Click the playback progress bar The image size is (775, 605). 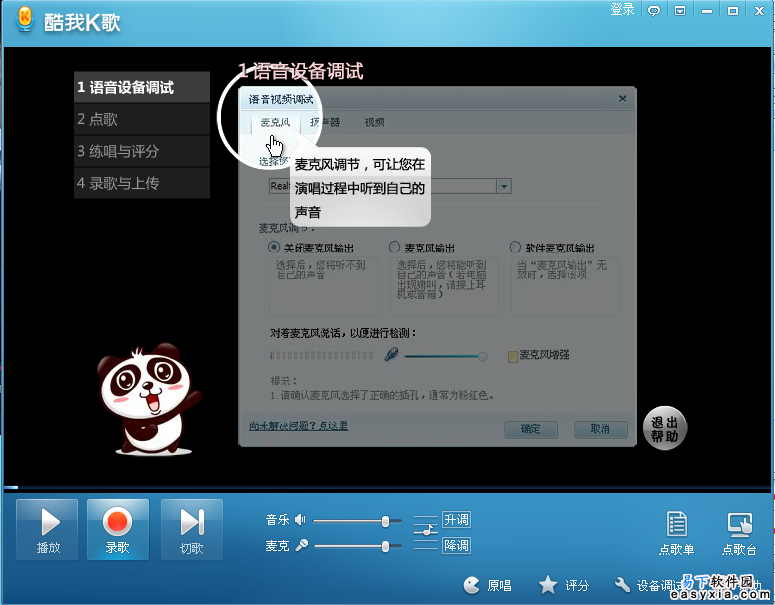[388, 488]
